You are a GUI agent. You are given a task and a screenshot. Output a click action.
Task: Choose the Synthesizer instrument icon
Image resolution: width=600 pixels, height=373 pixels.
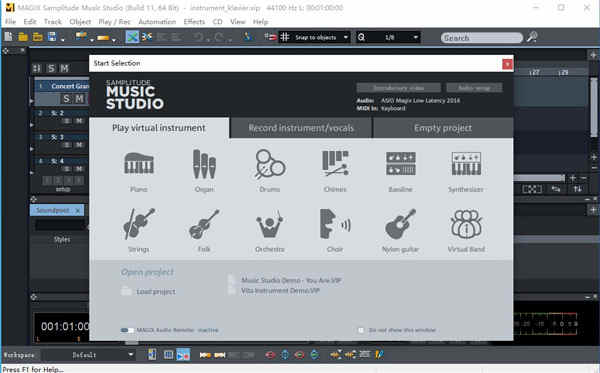pyautogui.click(x=466, y=164)
